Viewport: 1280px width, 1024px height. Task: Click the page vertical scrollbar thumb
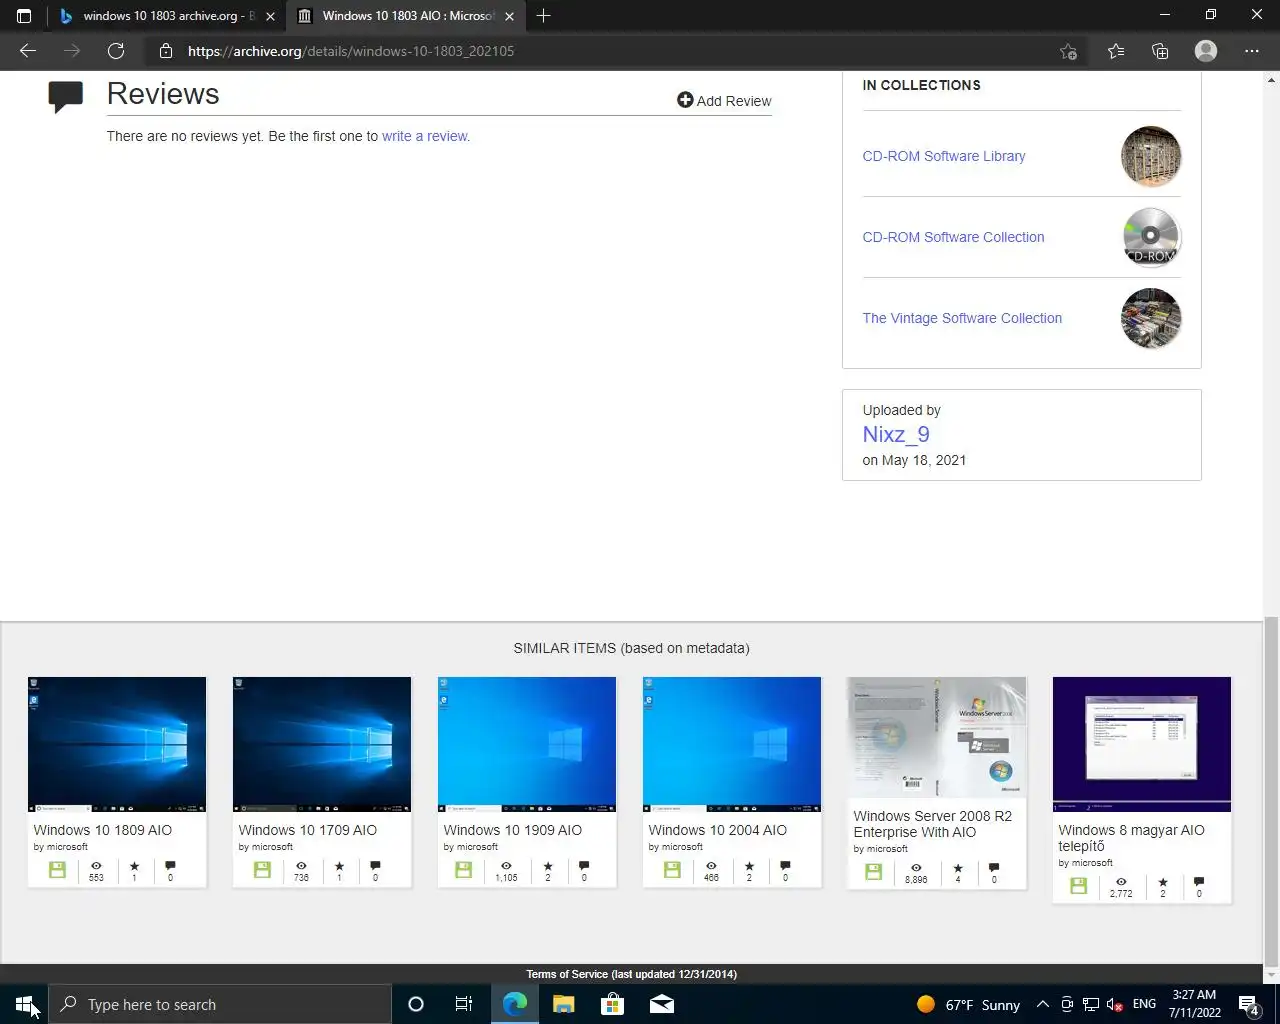(x=1272, y=790)
